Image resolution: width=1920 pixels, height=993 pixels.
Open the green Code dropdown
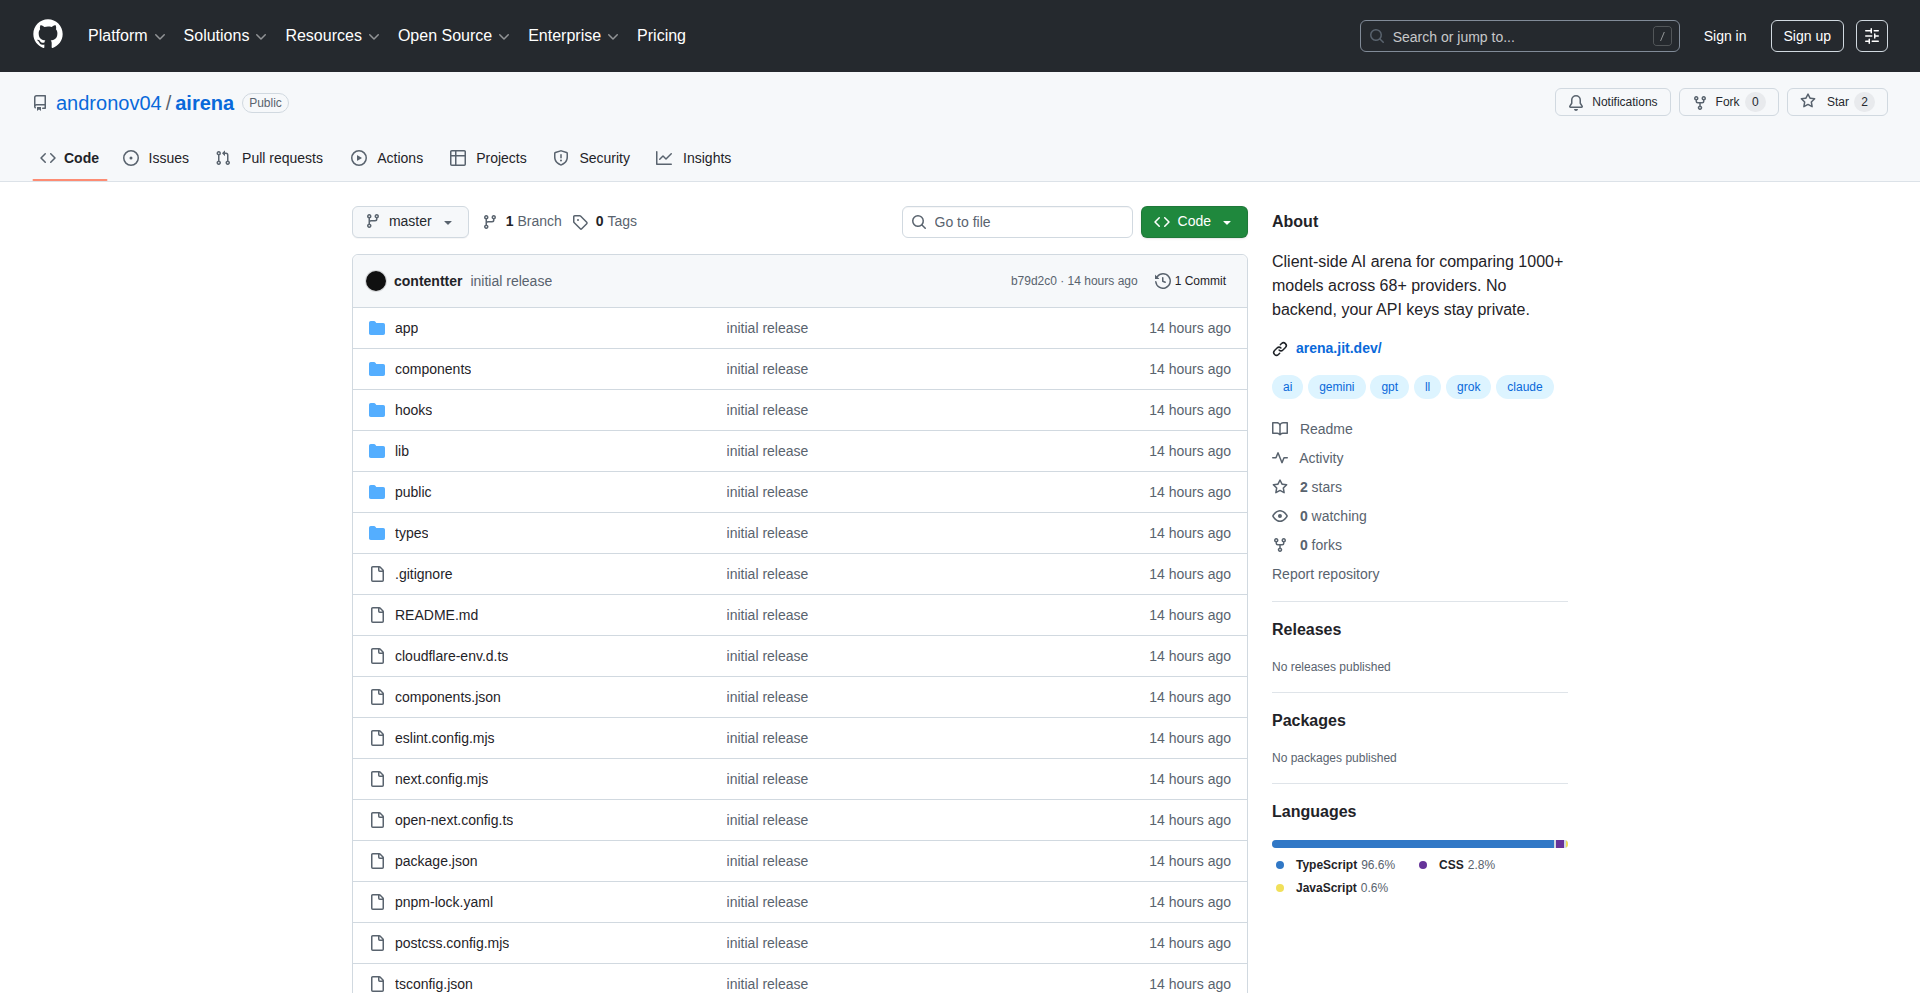click(x=1193, y=222)
